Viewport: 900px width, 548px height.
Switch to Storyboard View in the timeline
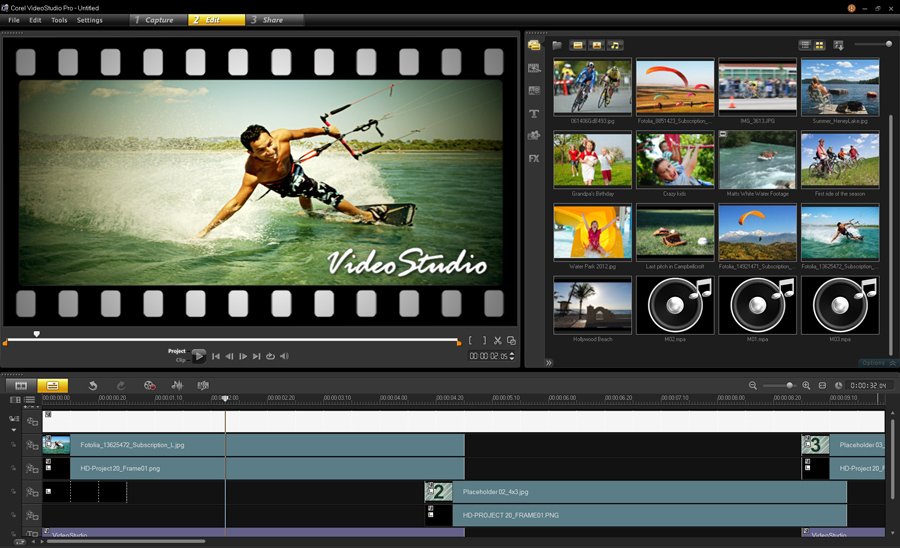pos(21,385)
